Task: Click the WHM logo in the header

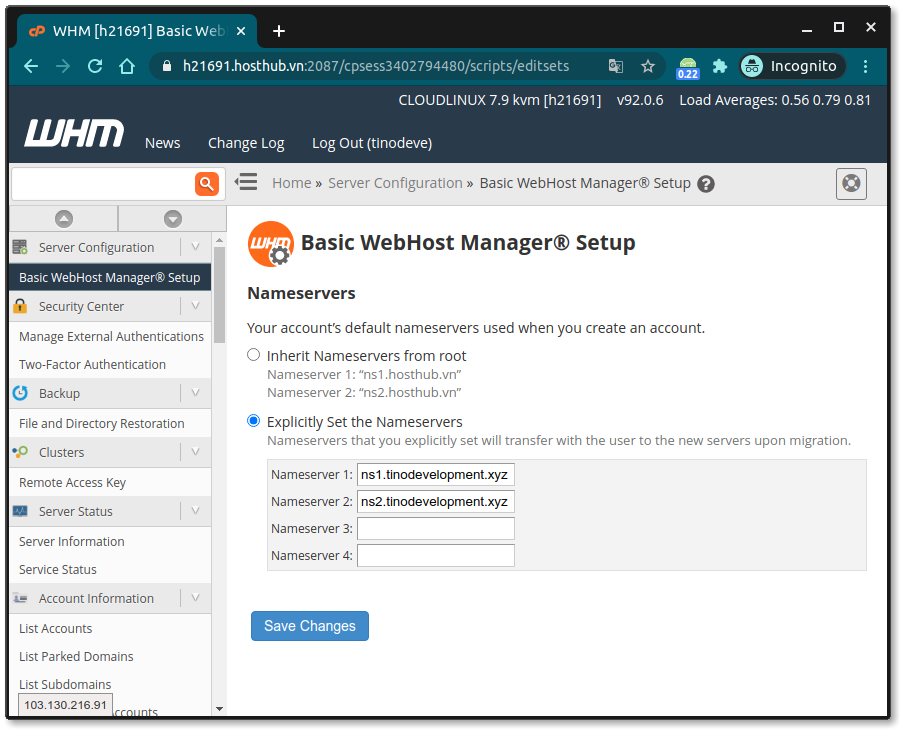Action: tap(74, 133)
